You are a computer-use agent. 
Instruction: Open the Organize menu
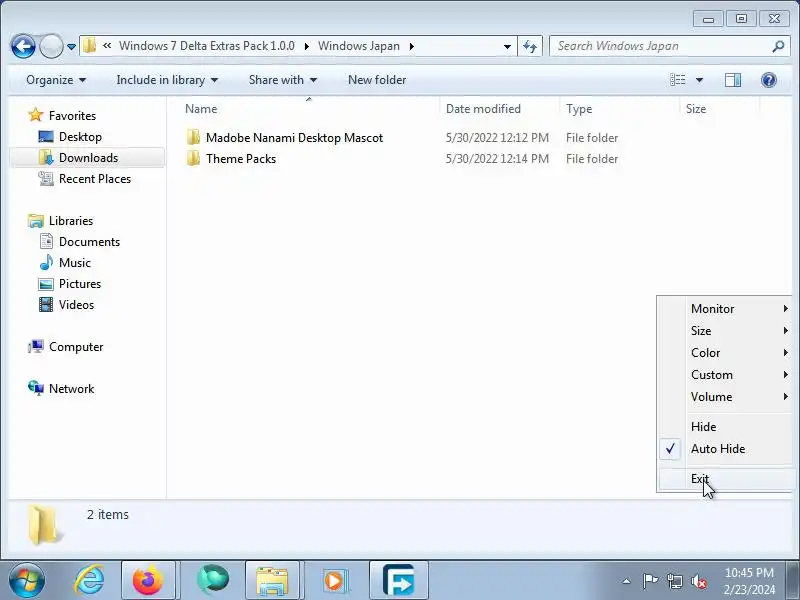[56, 80]
